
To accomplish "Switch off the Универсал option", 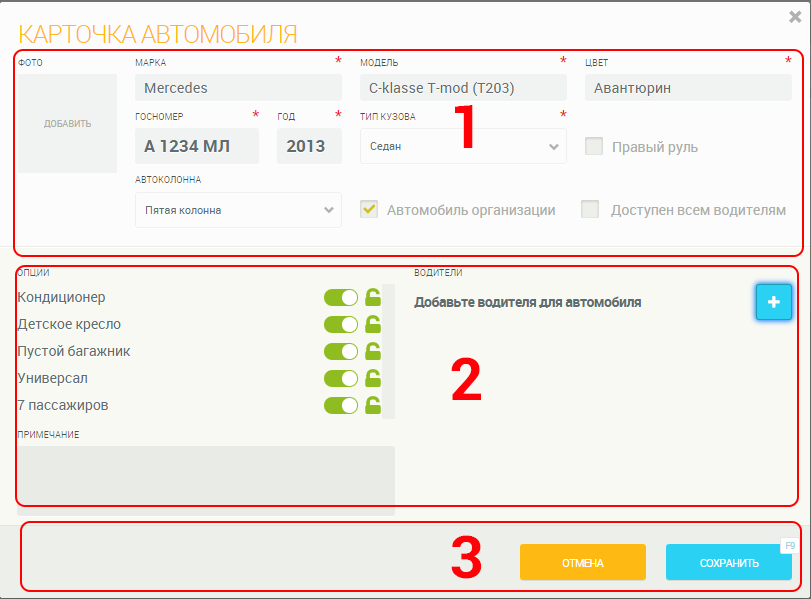I will 341,378.
